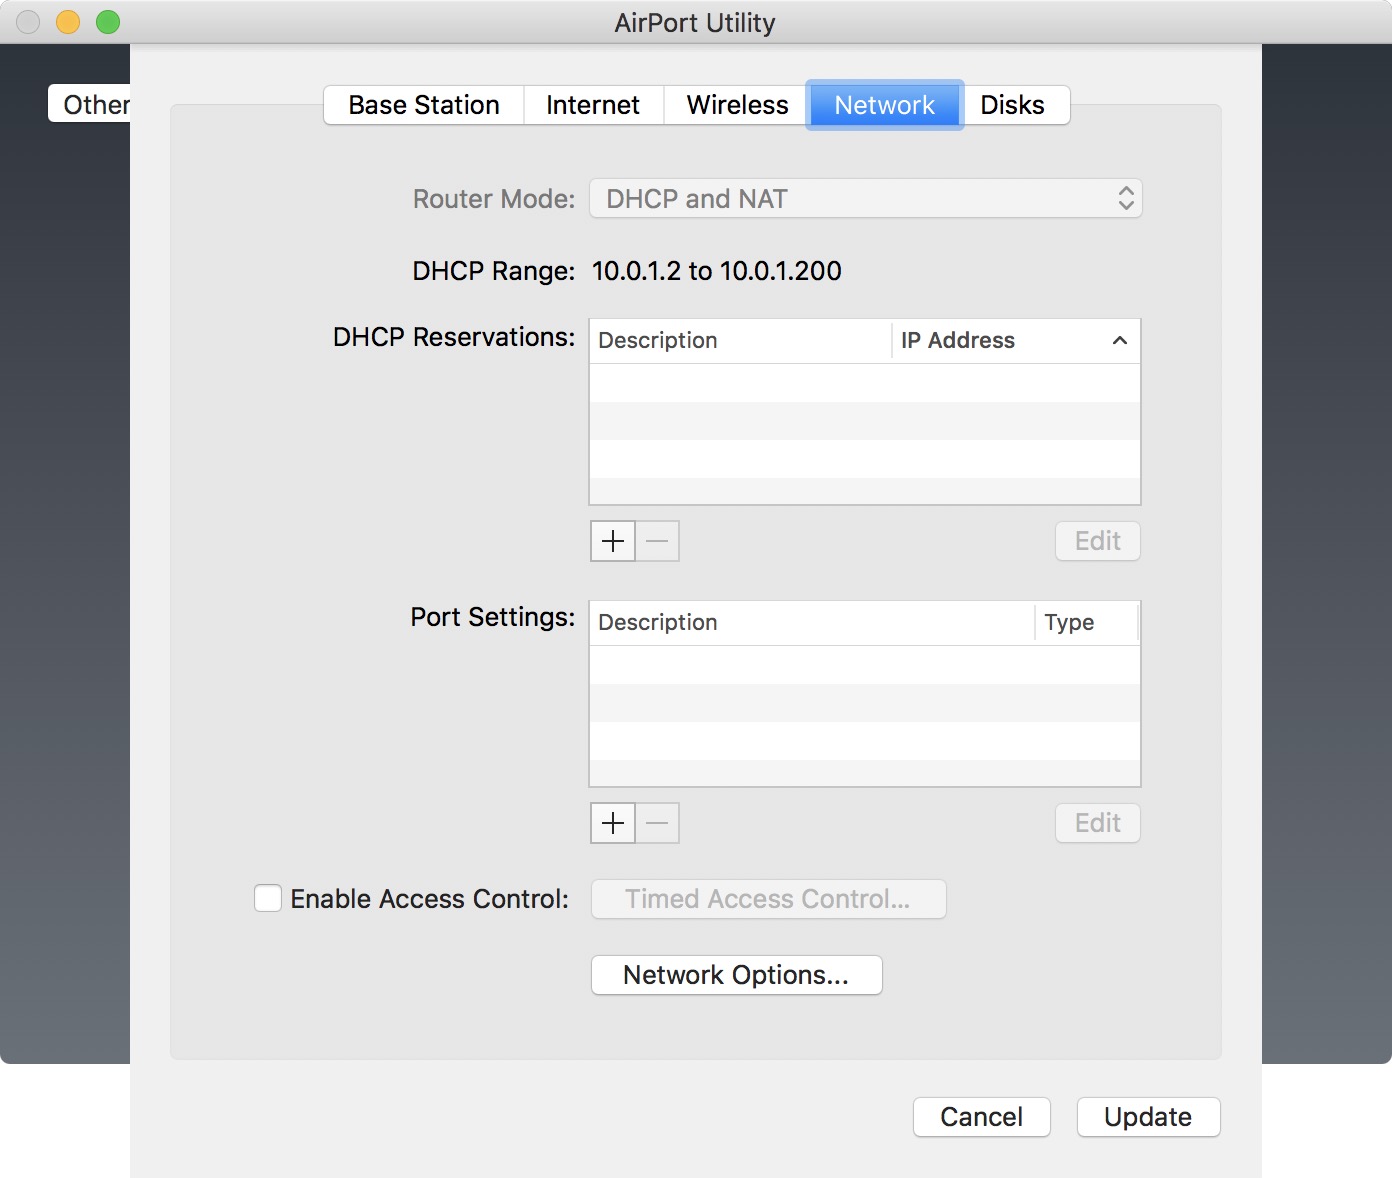Switch to the Base Station tab

click(x=424, y=105)
